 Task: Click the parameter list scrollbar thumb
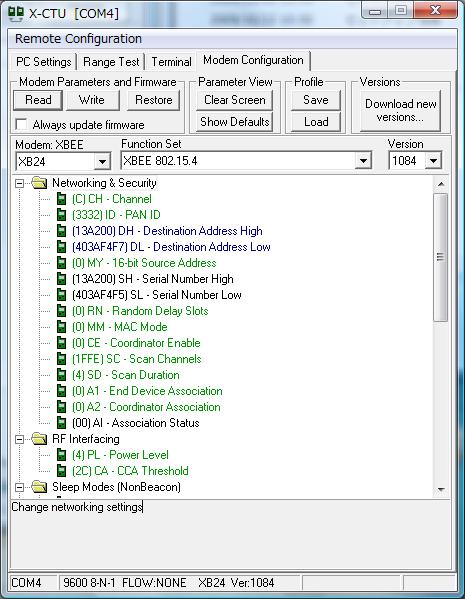click(x=441, y=257)
